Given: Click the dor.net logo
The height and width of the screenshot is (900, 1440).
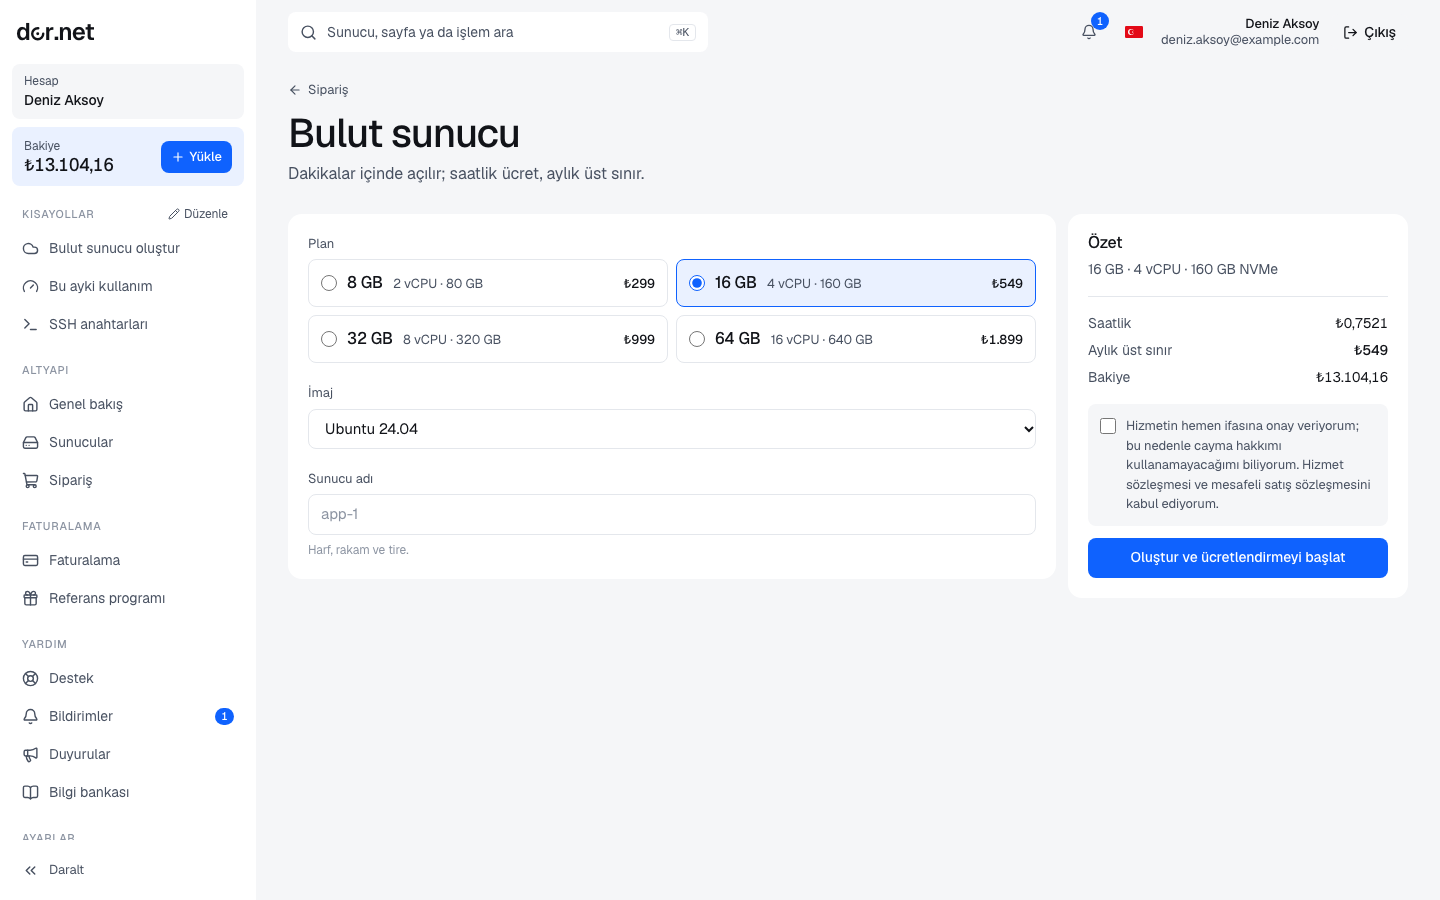Looking at the screenshot, I should point(55,32).
